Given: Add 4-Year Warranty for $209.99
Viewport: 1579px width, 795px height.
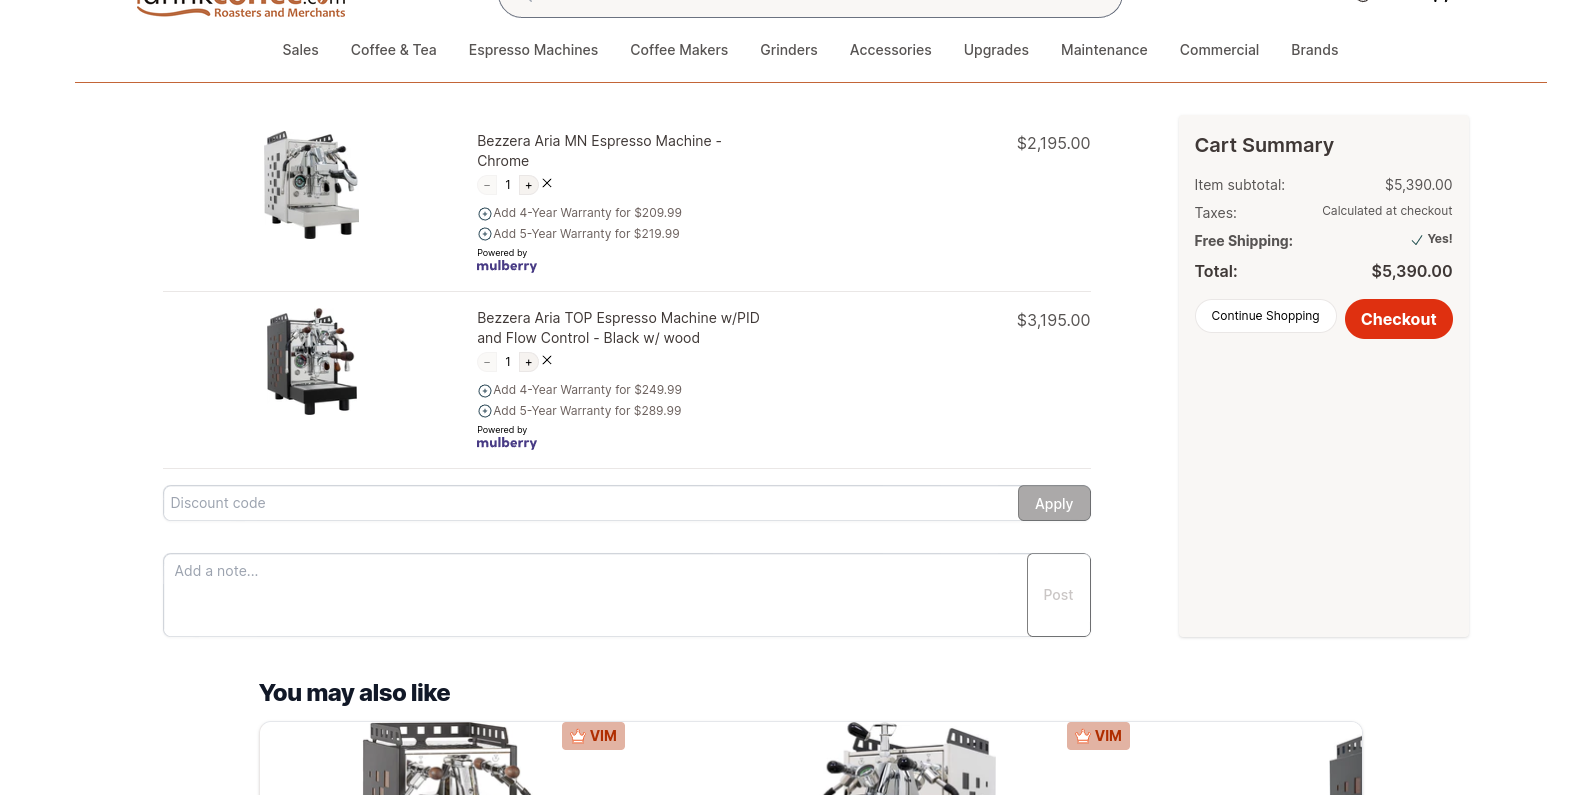Looking at the screenshot, I should click(x=580, y=213).
